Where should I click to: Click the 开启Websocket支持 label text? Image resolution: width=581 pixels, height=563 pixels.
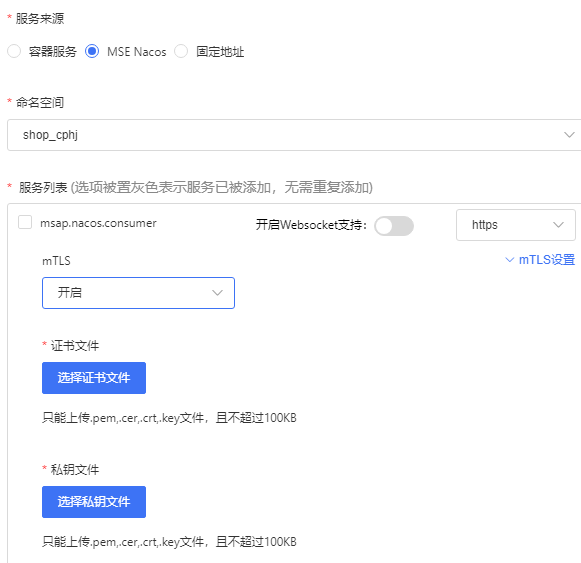coord(311,225)
